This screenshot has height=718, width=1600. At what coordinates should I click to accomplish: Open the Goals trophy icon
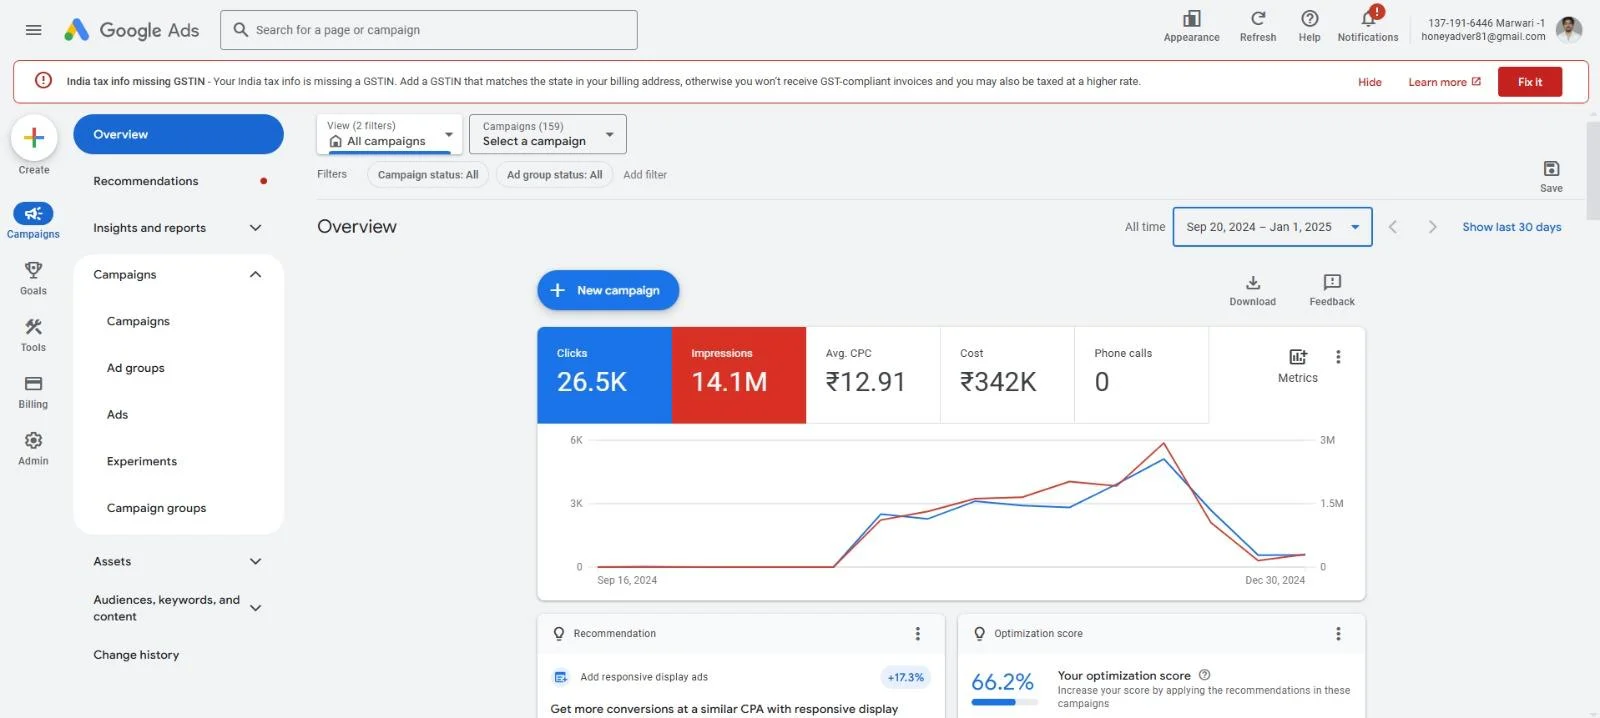pyautogui.click(x=33, y=271)
